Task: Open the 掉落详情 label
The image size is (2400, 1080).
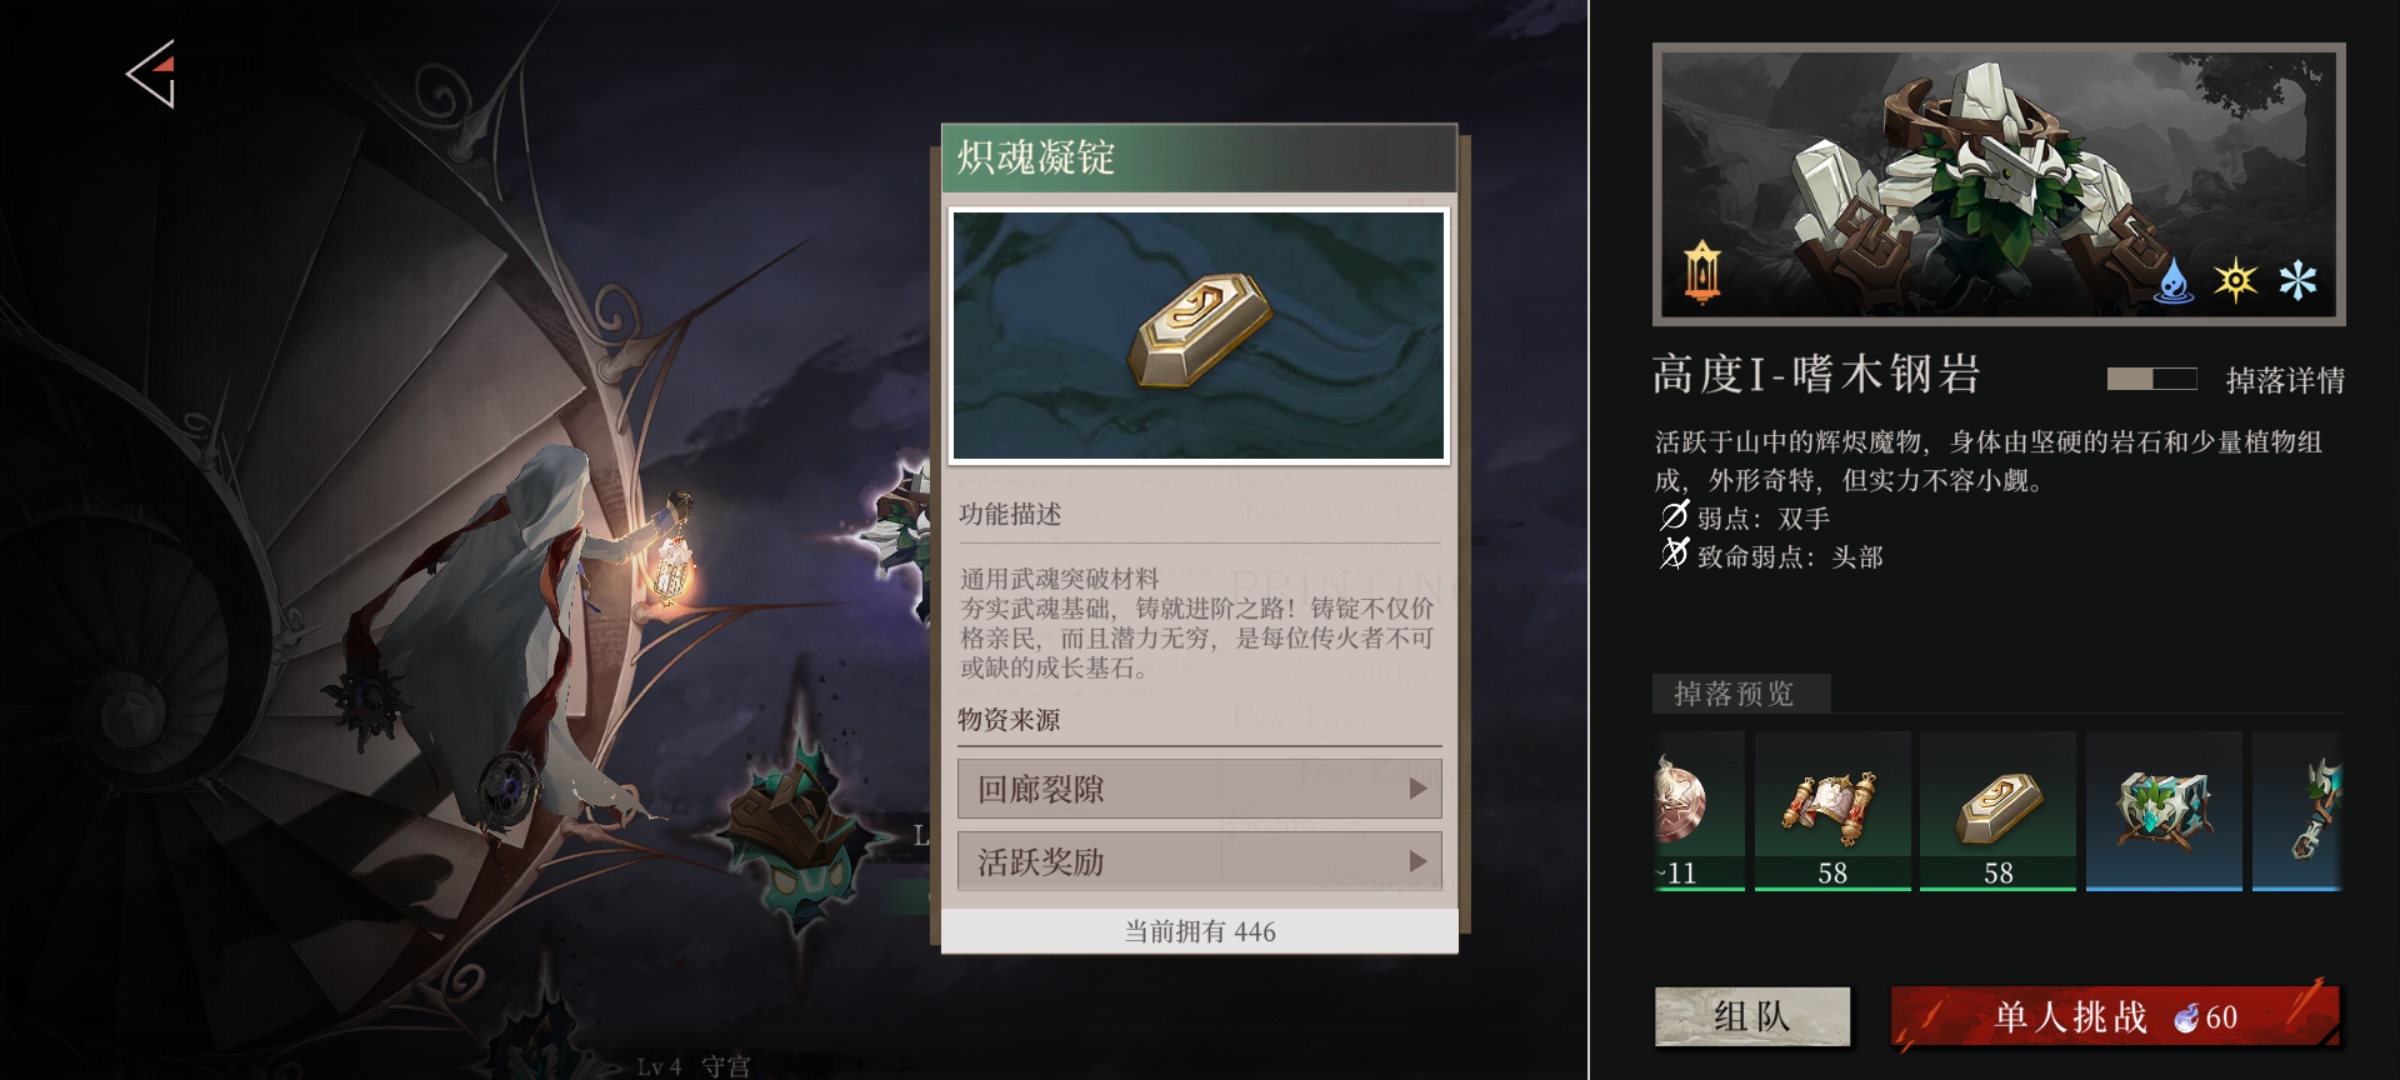Action: (2284, 380)
